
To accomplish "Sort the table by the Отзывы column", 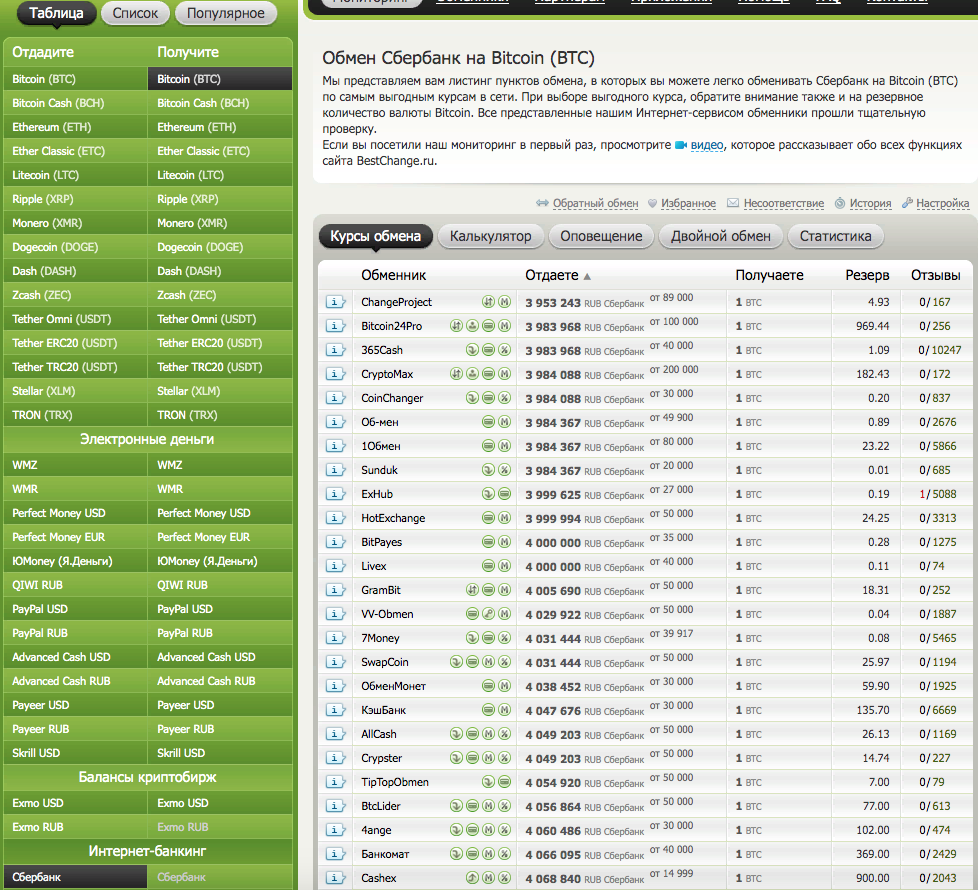I will tap(936, 276).
